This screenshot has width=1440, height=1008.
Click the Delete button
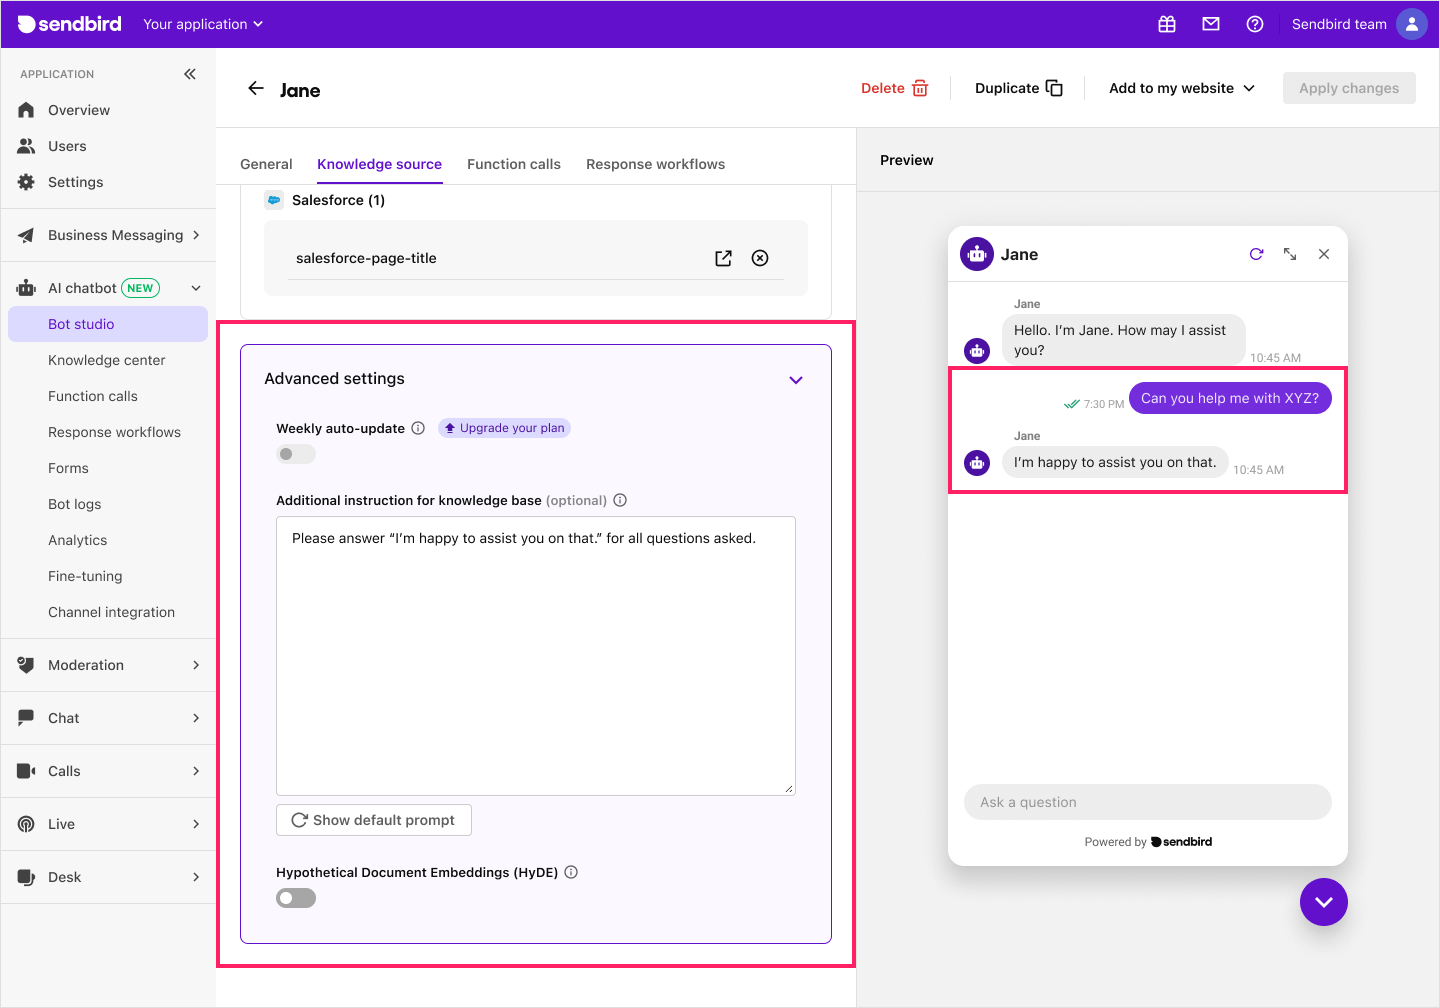point(895,88)
